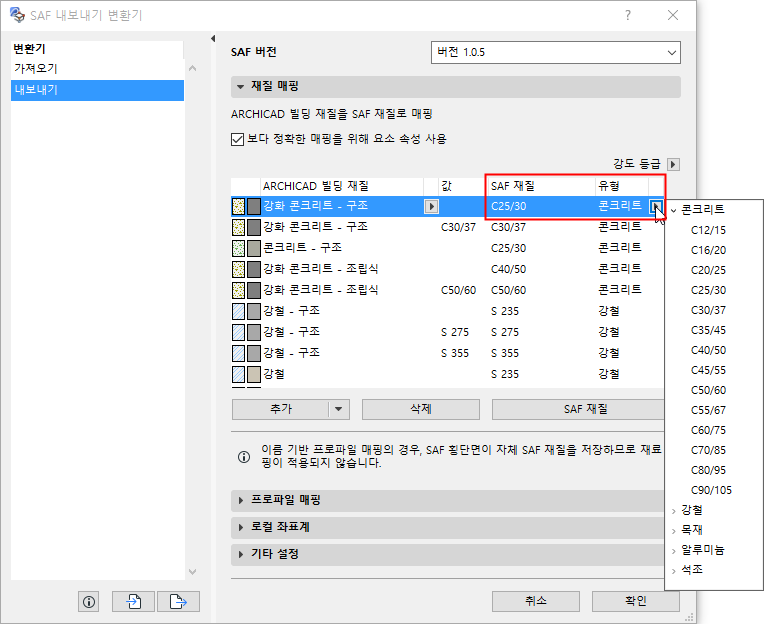Image resolution: width=764 pixels, height=624 pixels.
Task: Choose C20/25 from the concrete list
Action: [708, 270]
